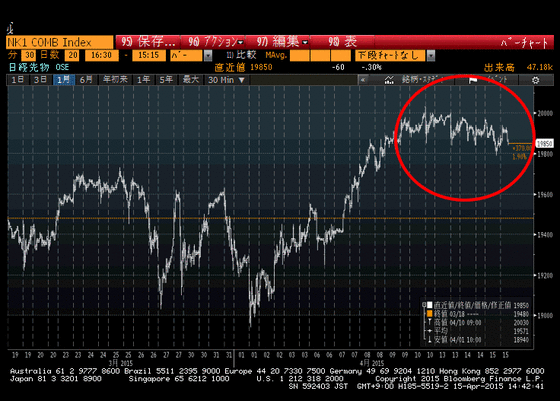The height and width of the screenshot is (401, 560).
Task: Click the 3月 2015 x-axis month label
Action: pyautogui.click(x=121, y=363)
